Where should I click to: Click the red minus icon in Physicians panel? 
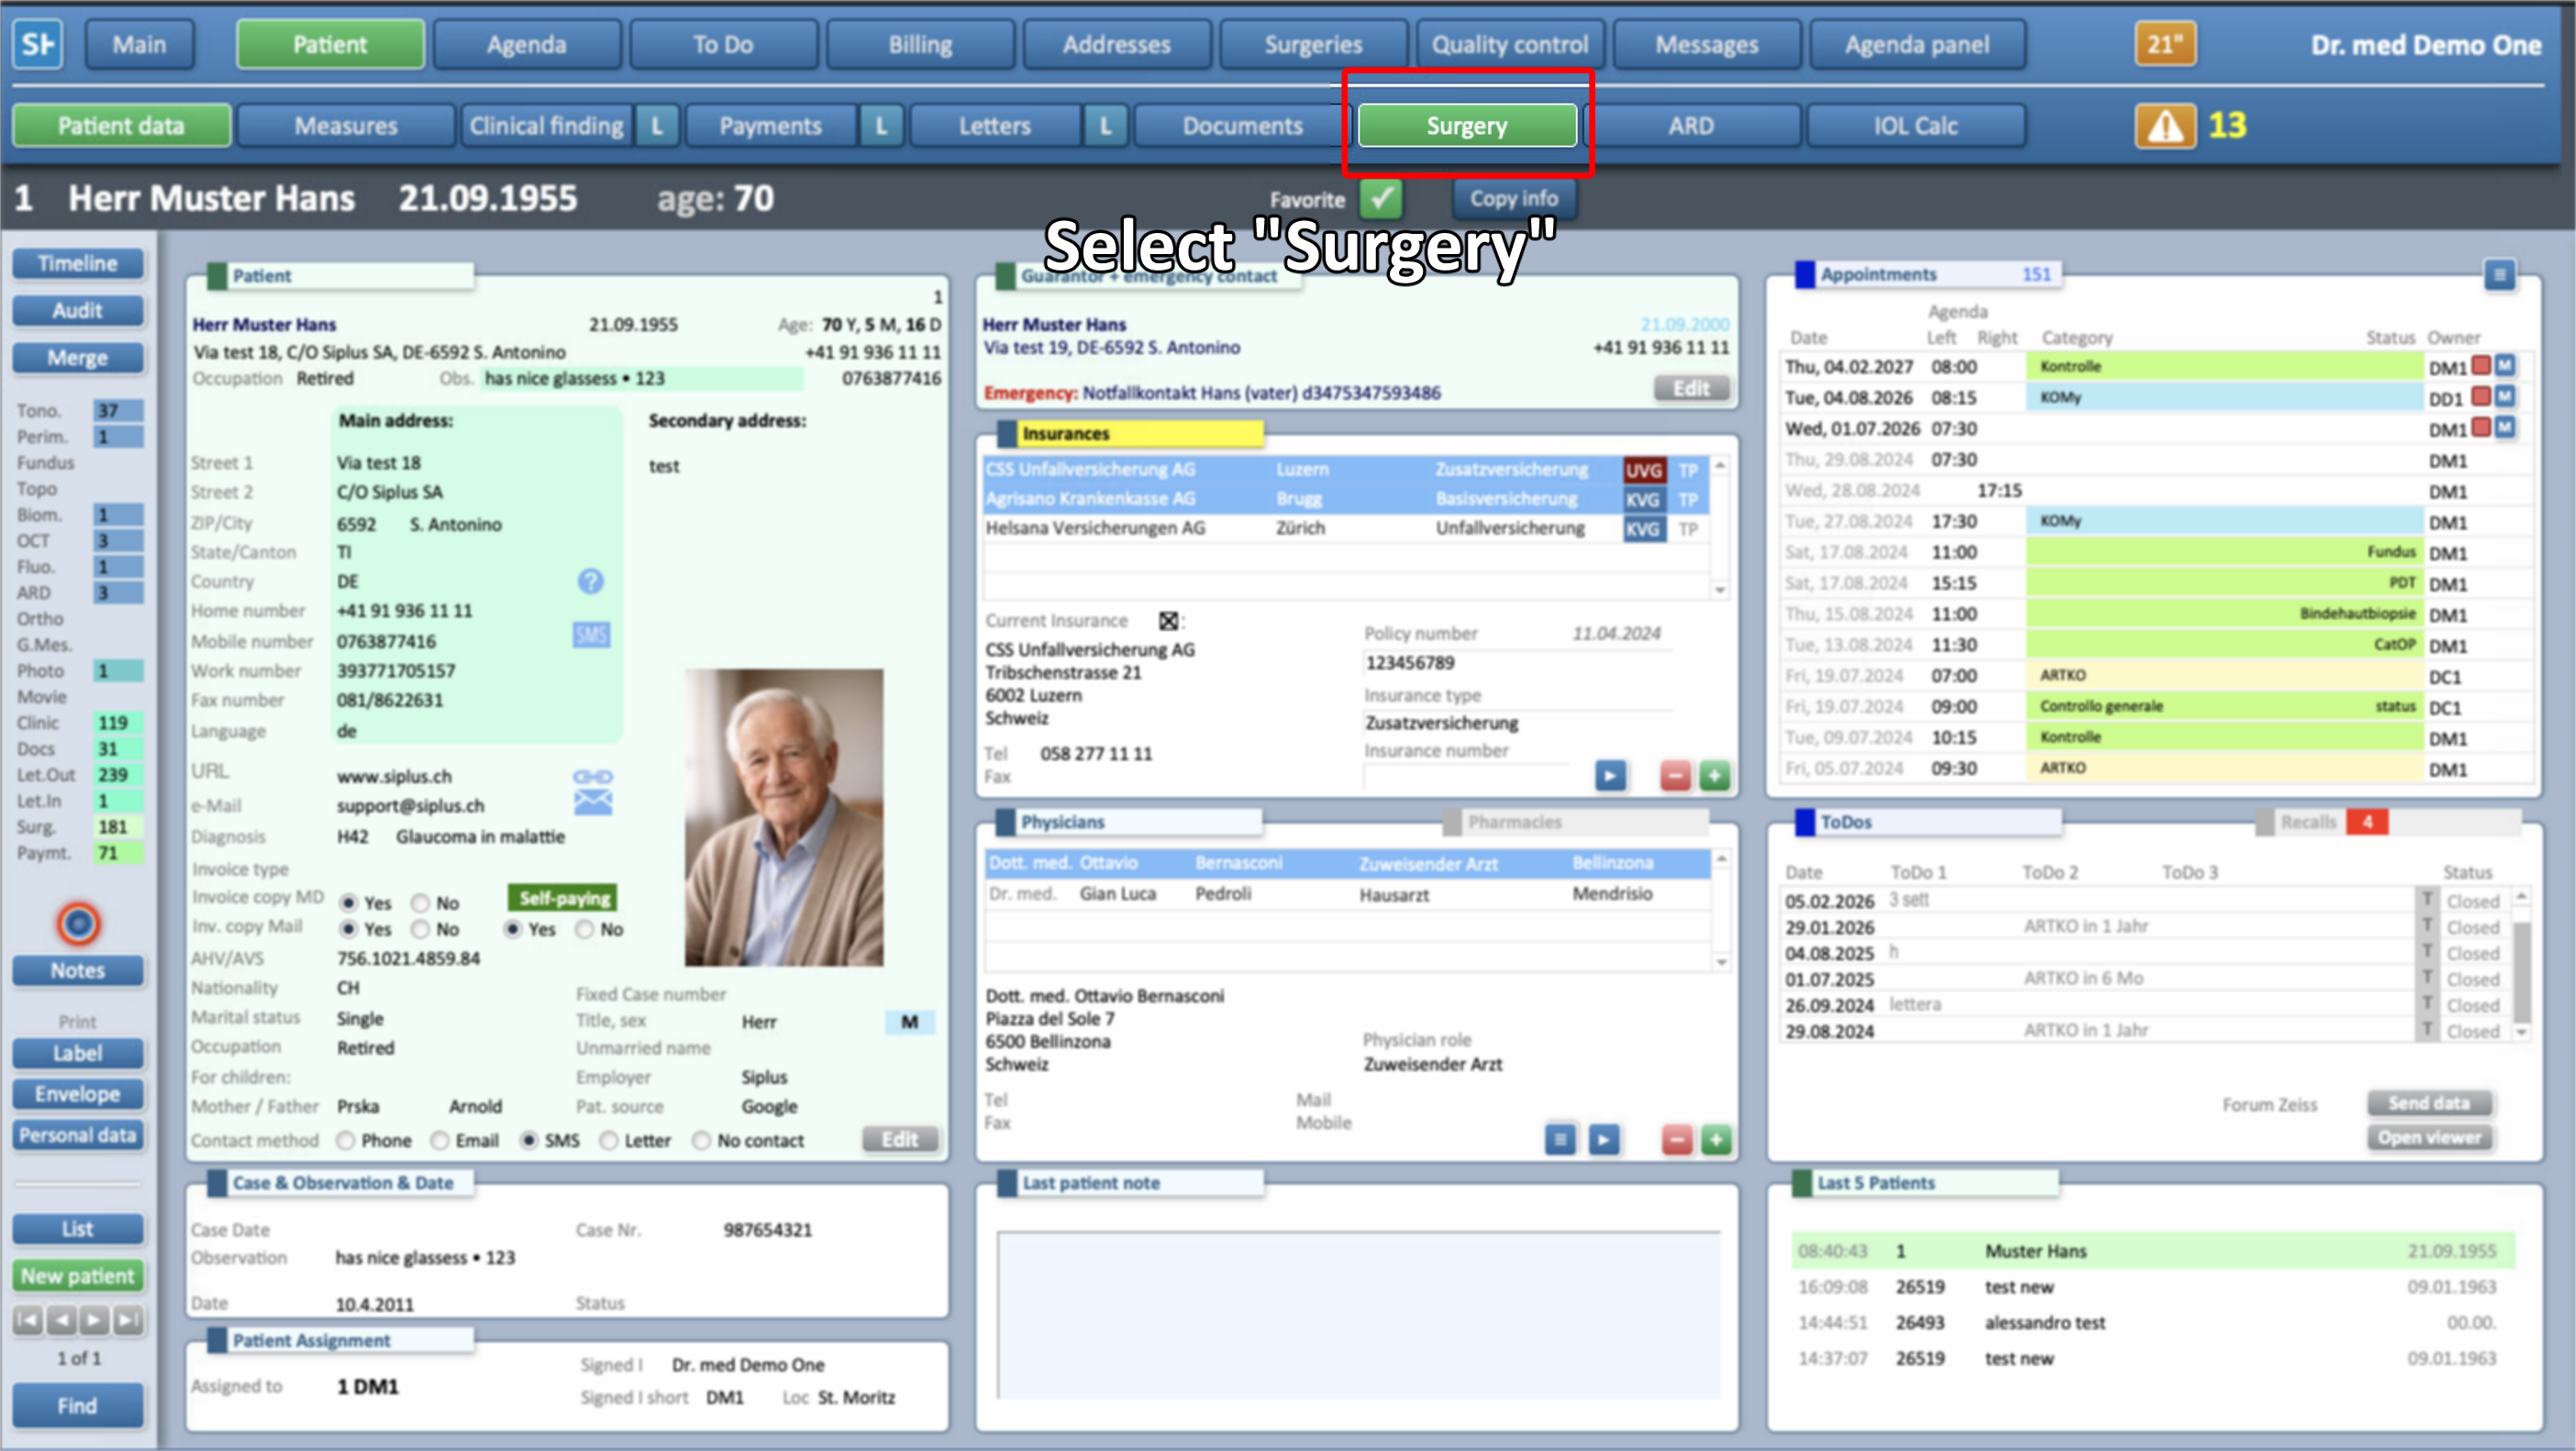pos(1676,1139)
